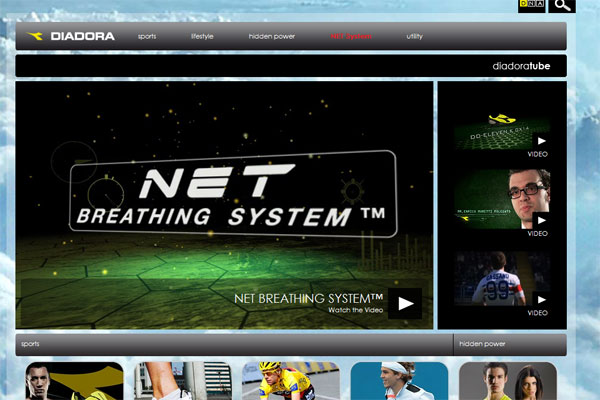Image resolution: width=600 pixels, height=400 pixels.
Task: Select the hidden power section bar above the tiles
Action: tap(510, 344)
